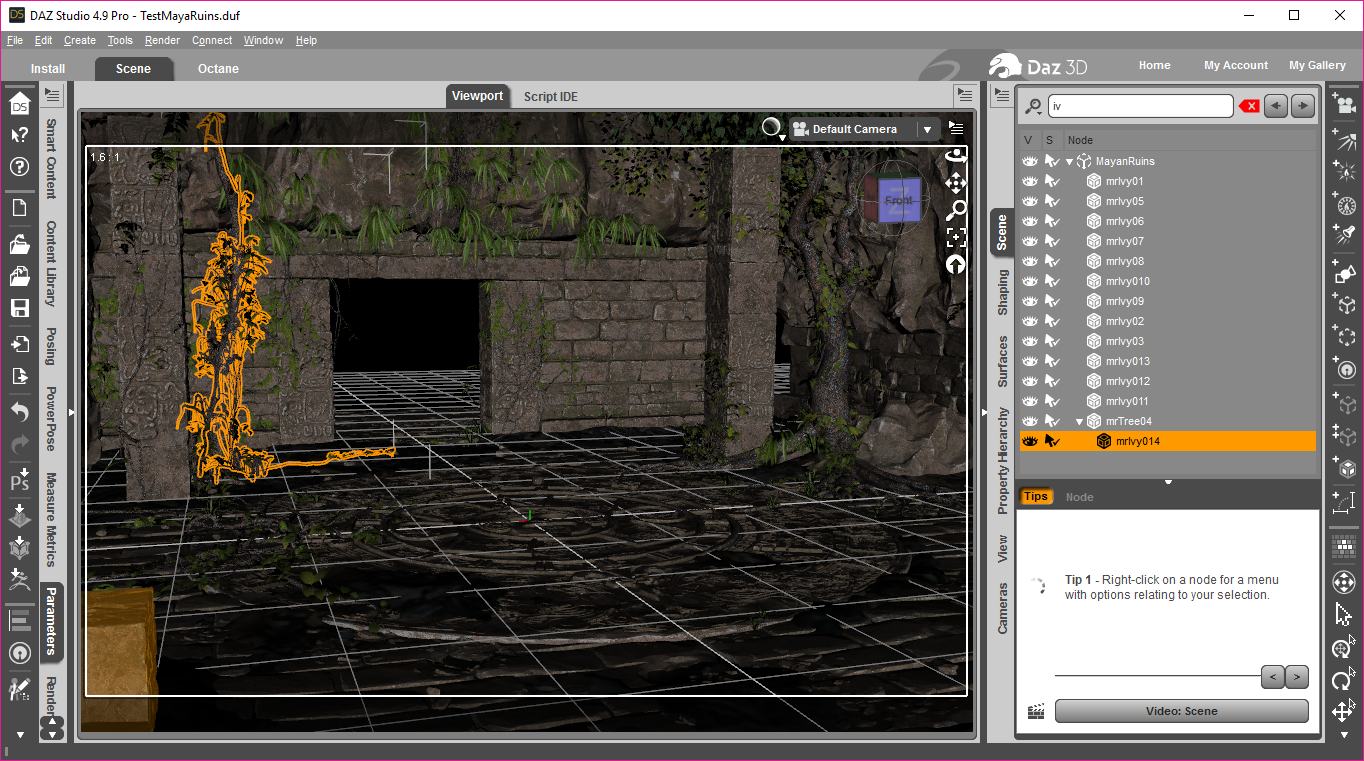The height and width of the screenshot is (761, 1364).
Task: Create a new spotlight with the toolbar icon
Action: tap(1344, 236)
